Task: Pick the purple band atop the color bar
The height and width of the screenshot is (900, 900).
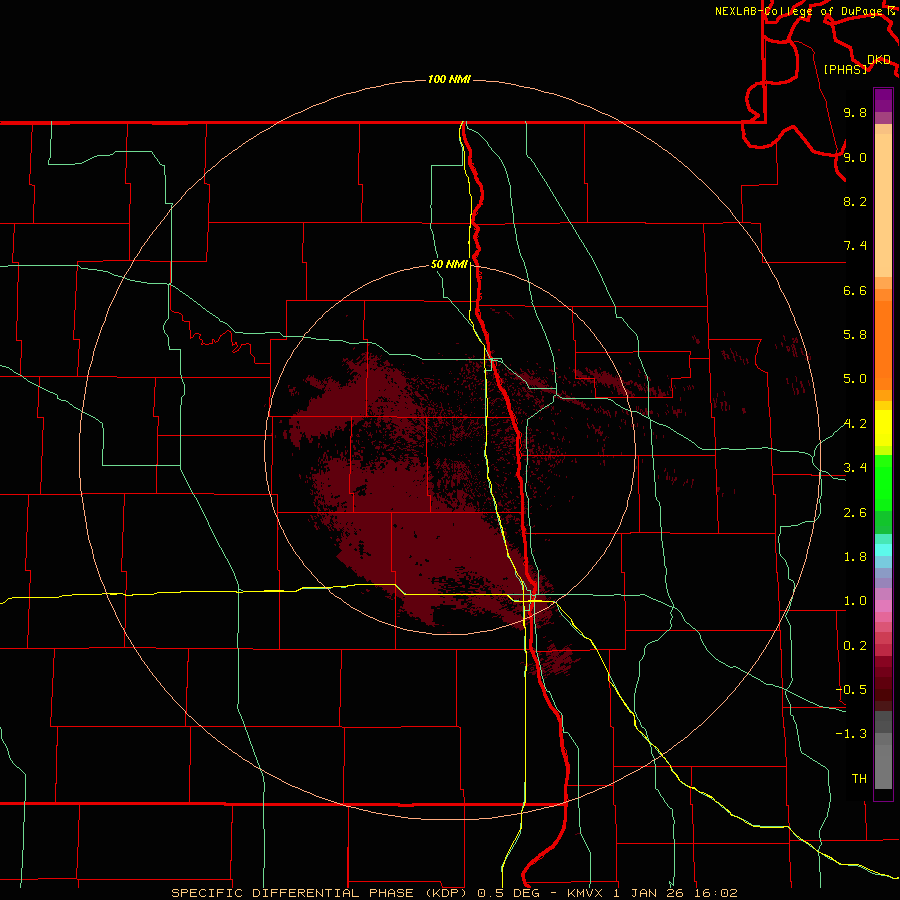Action: point(883,100)
